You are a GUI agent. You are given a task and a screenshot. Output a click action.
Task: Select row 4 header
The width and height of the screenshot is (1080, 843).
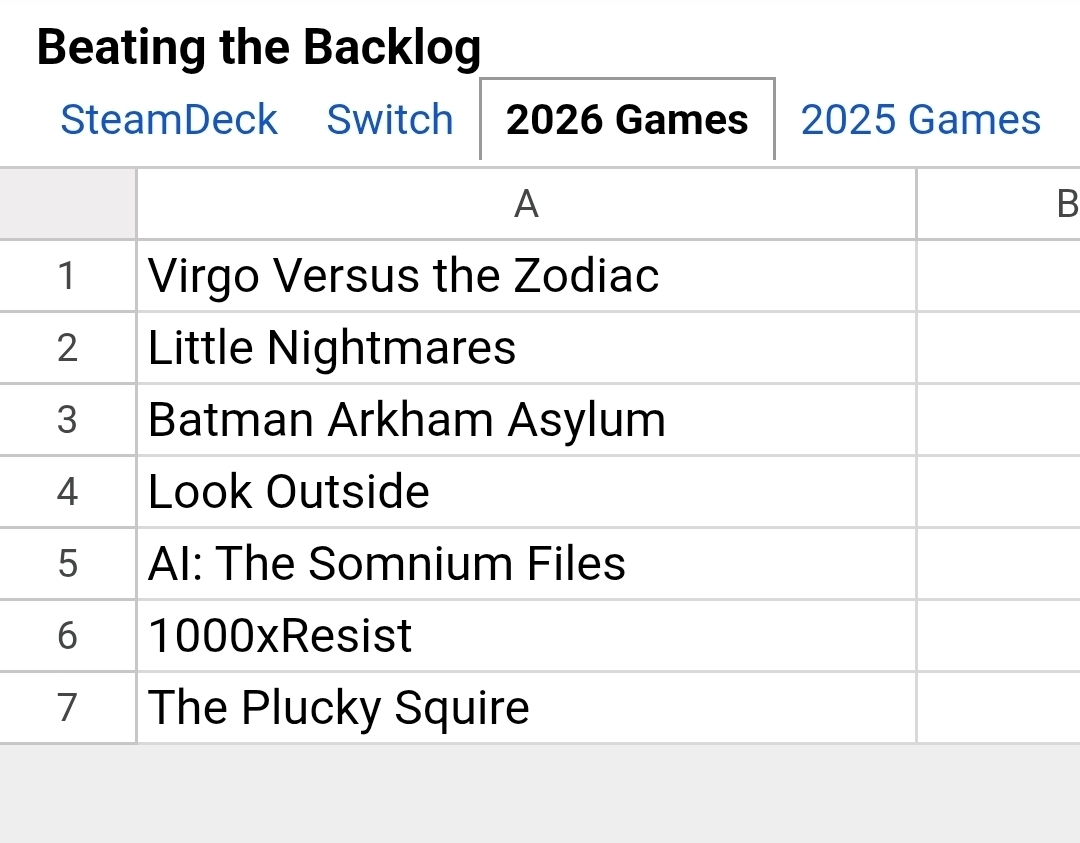(x=67, y=491)
